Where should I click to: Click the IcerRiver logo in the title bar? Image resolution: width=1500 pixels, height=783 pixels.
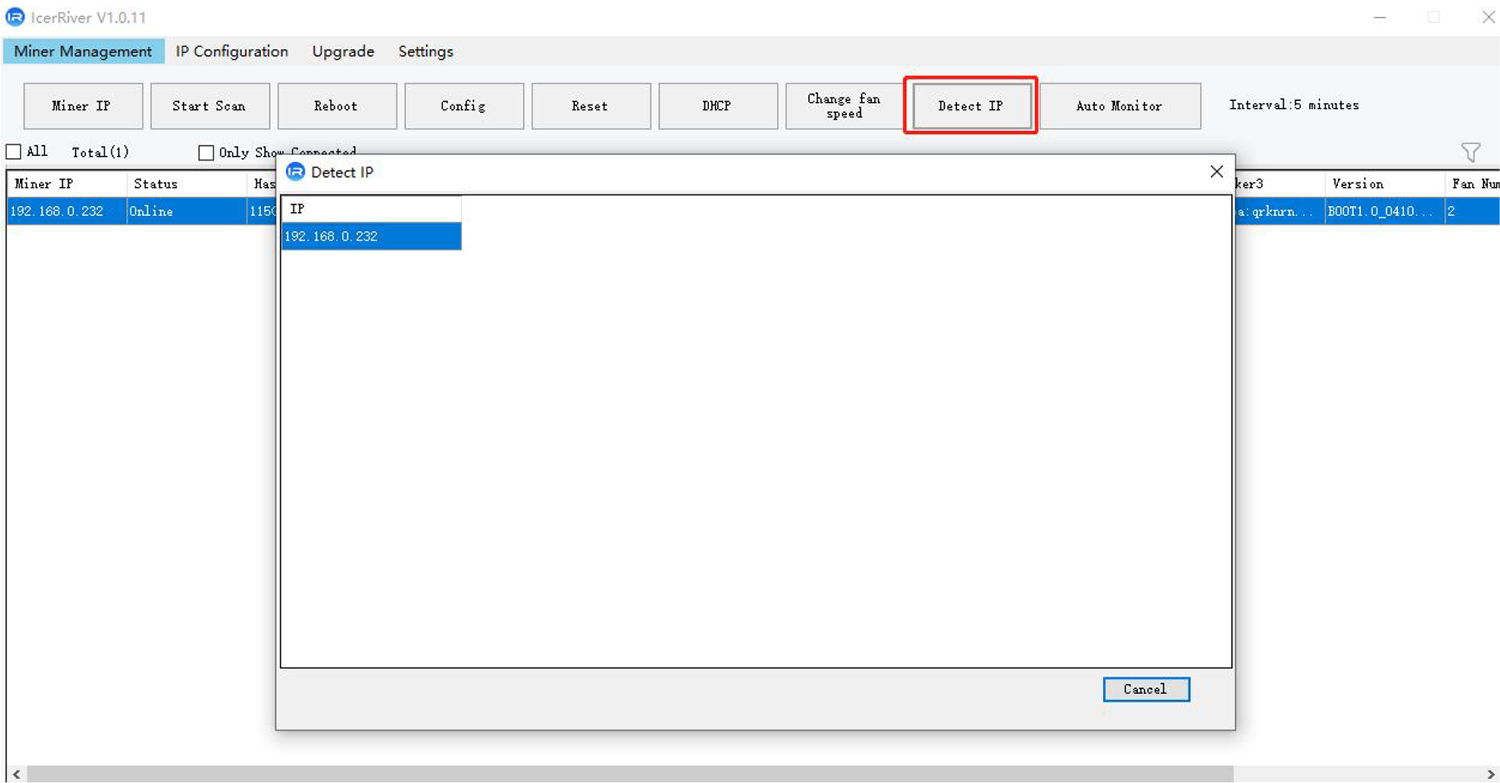point(14,16)
